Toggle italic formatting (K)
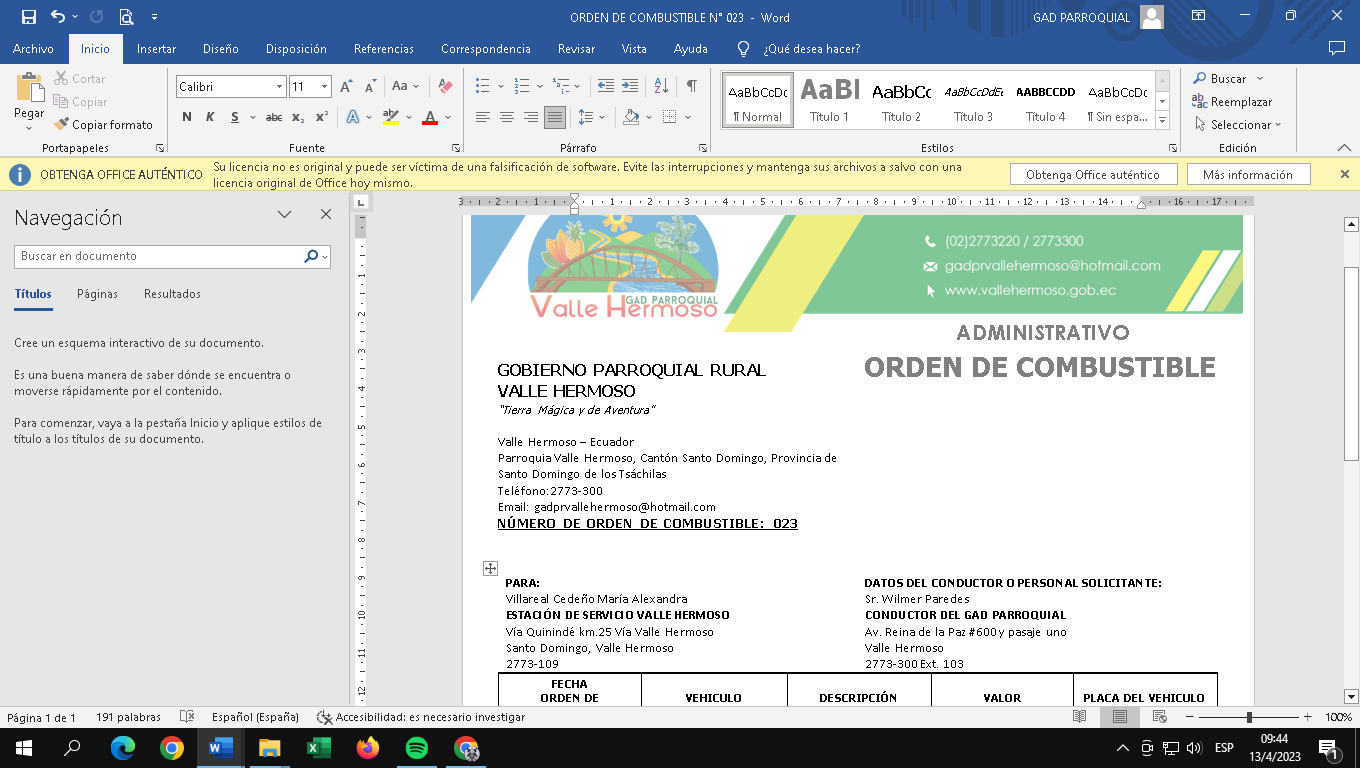 (x=210, y=117)
